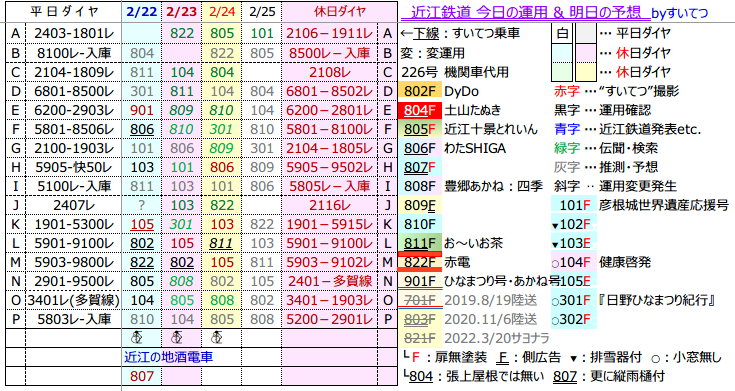Click the pale yellow swatch in the legend

pos(585,72)
